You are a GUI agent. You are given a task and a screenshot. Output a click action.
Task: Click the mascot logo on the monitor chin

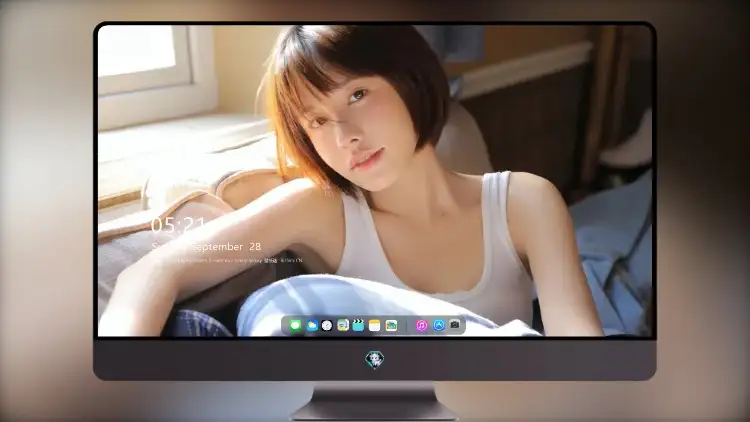(375, 359)
